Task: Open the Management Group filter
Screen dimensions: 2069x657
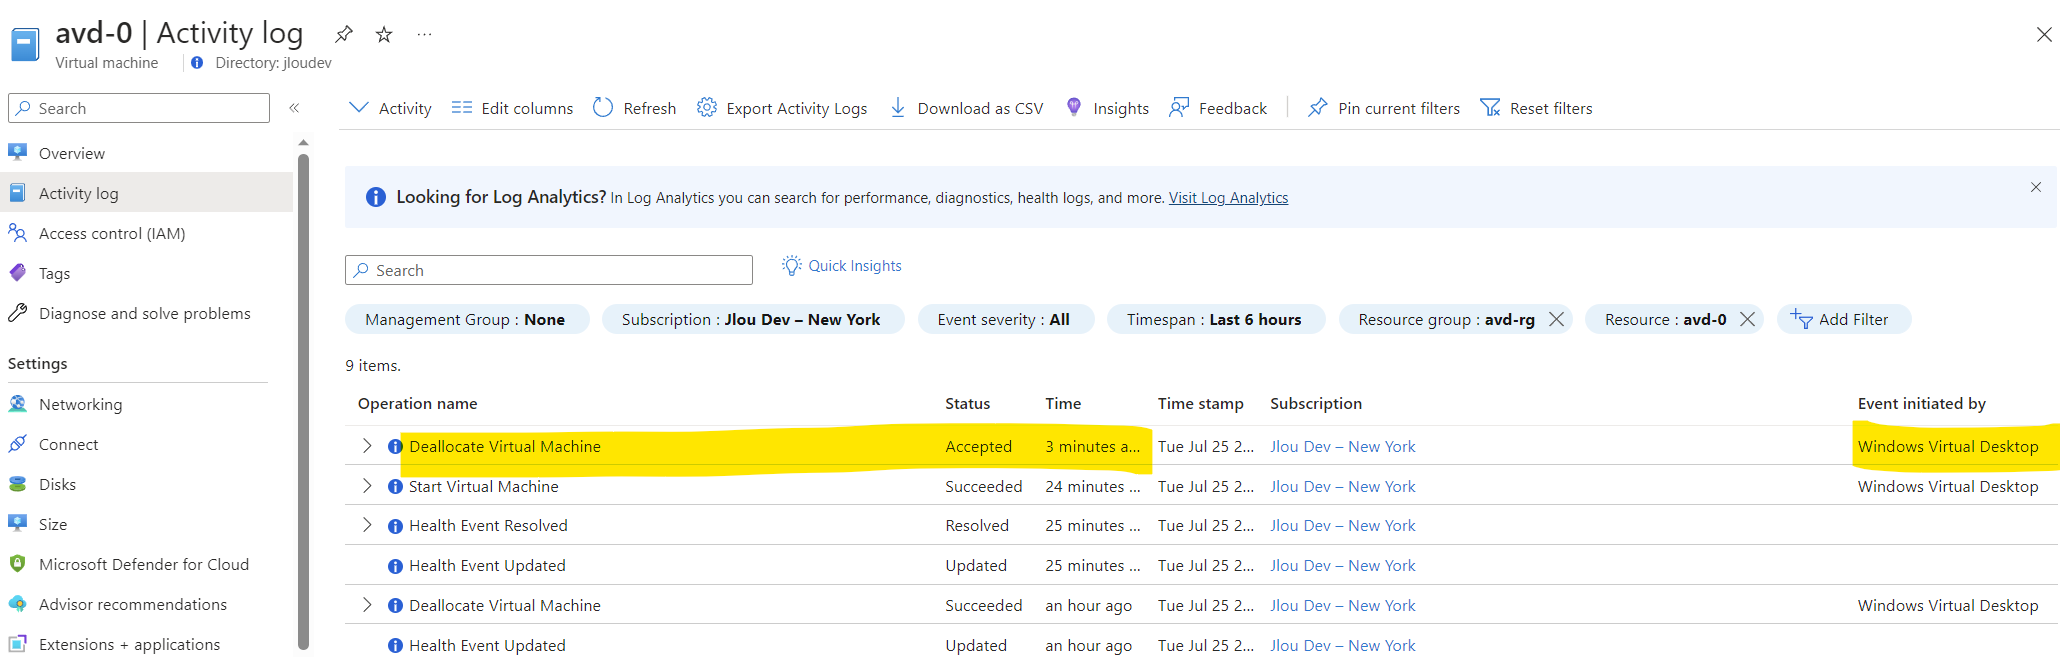Action: (x=467, y=319)
